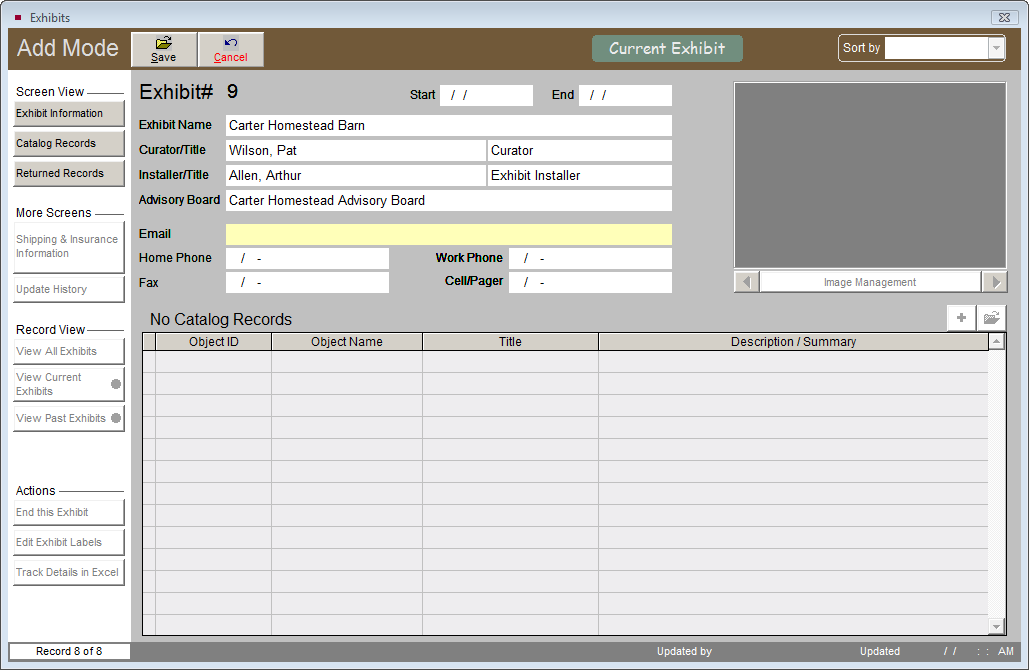Image resolution: width=1029 pixels, height=670 pixels.
Task: Click the exhibit image placeholder thumbnail
Action: pyautogui.click(x=870, y=175)
